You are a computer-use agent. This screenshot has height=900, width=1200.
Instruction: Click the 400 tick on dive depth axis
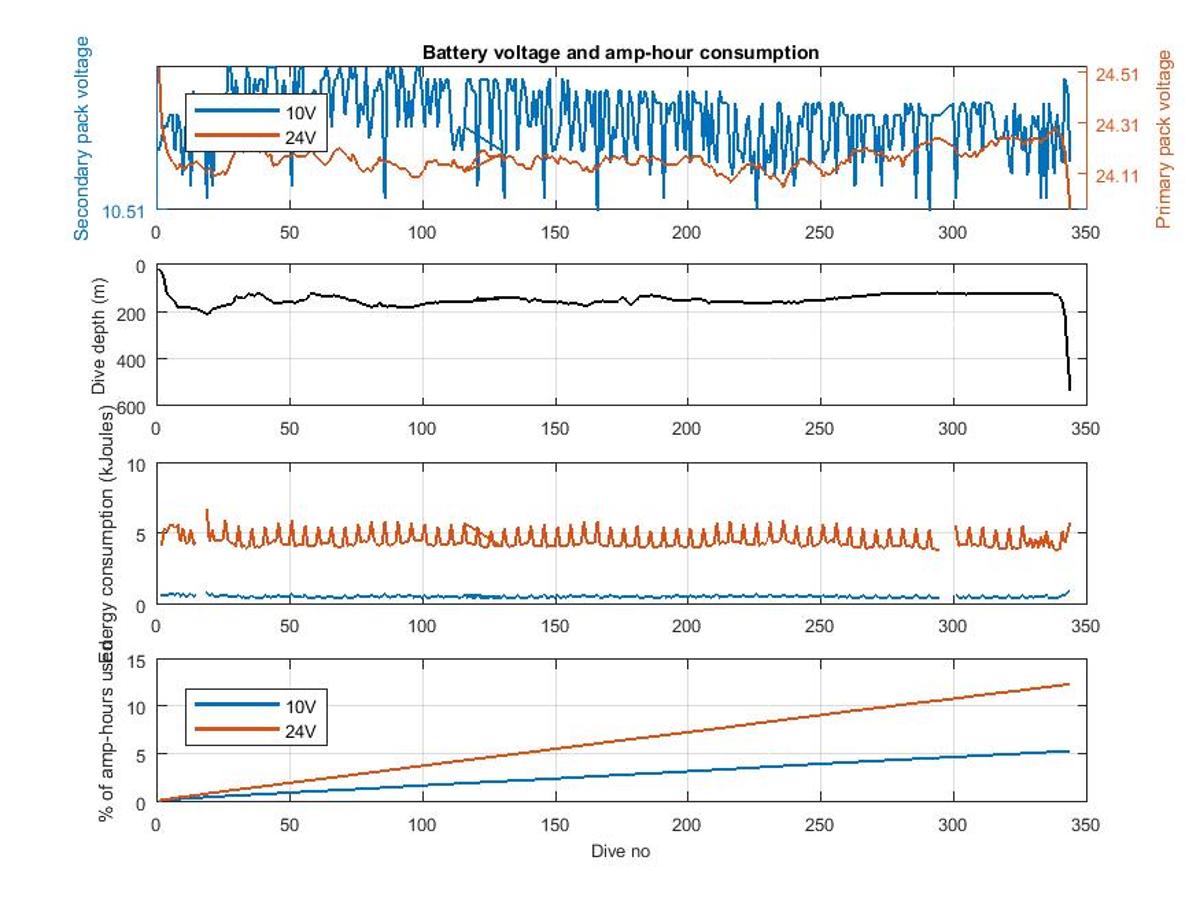click(x=134, y=359)
